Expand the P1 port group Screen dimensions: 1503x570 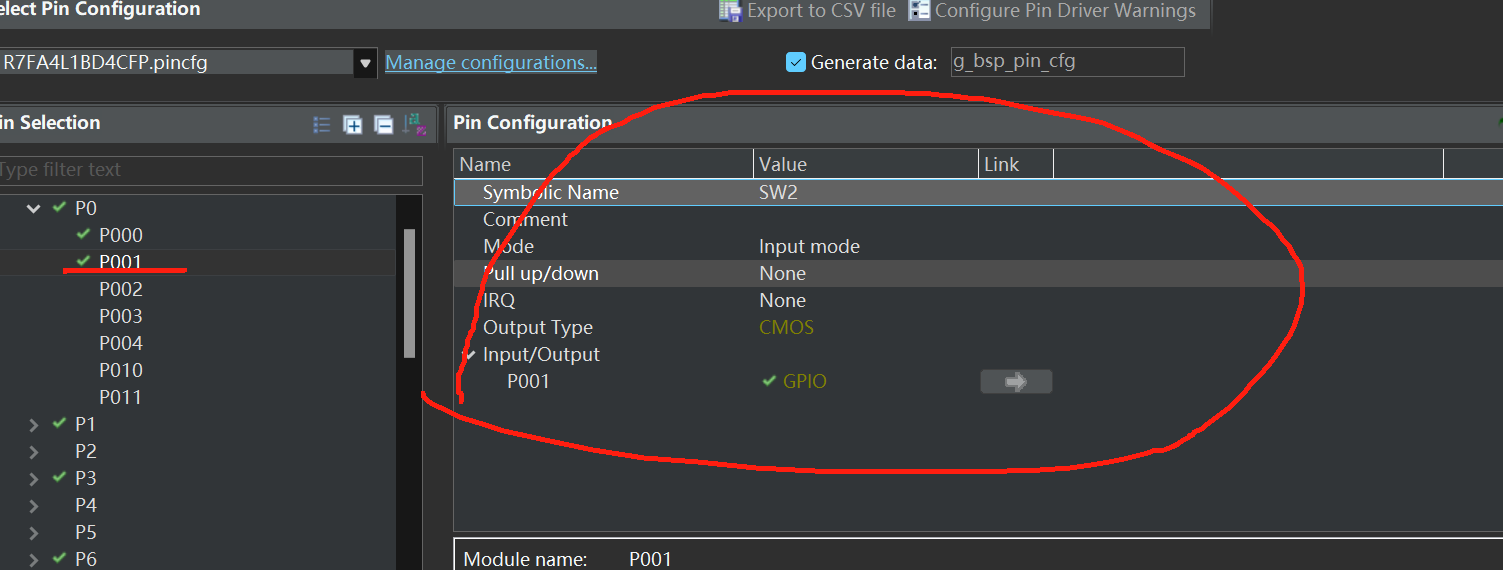tap(34, 424)
